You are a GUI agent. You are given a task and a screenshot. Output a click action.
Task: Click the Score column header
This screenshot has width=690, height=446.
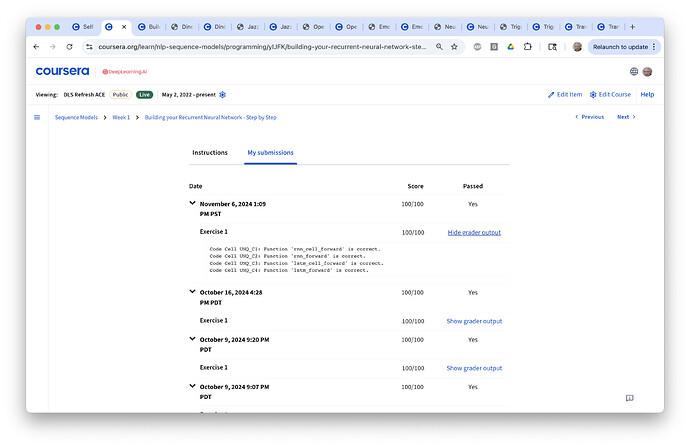(x=415, y=186)
